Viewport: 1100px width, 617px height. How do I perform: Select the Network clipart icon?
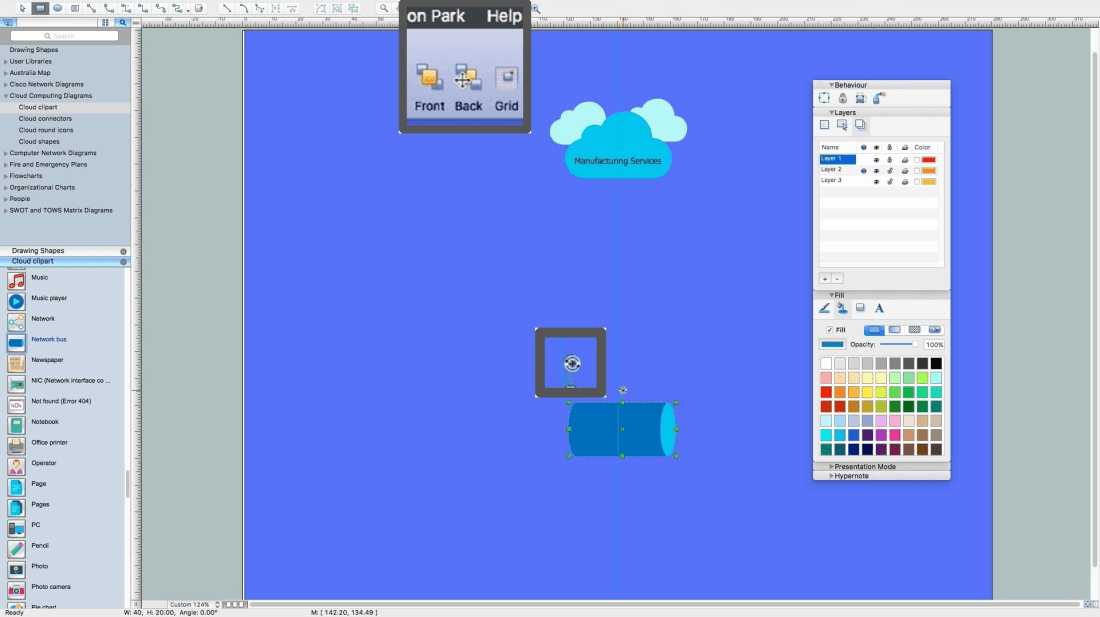(x=16, y=322)
